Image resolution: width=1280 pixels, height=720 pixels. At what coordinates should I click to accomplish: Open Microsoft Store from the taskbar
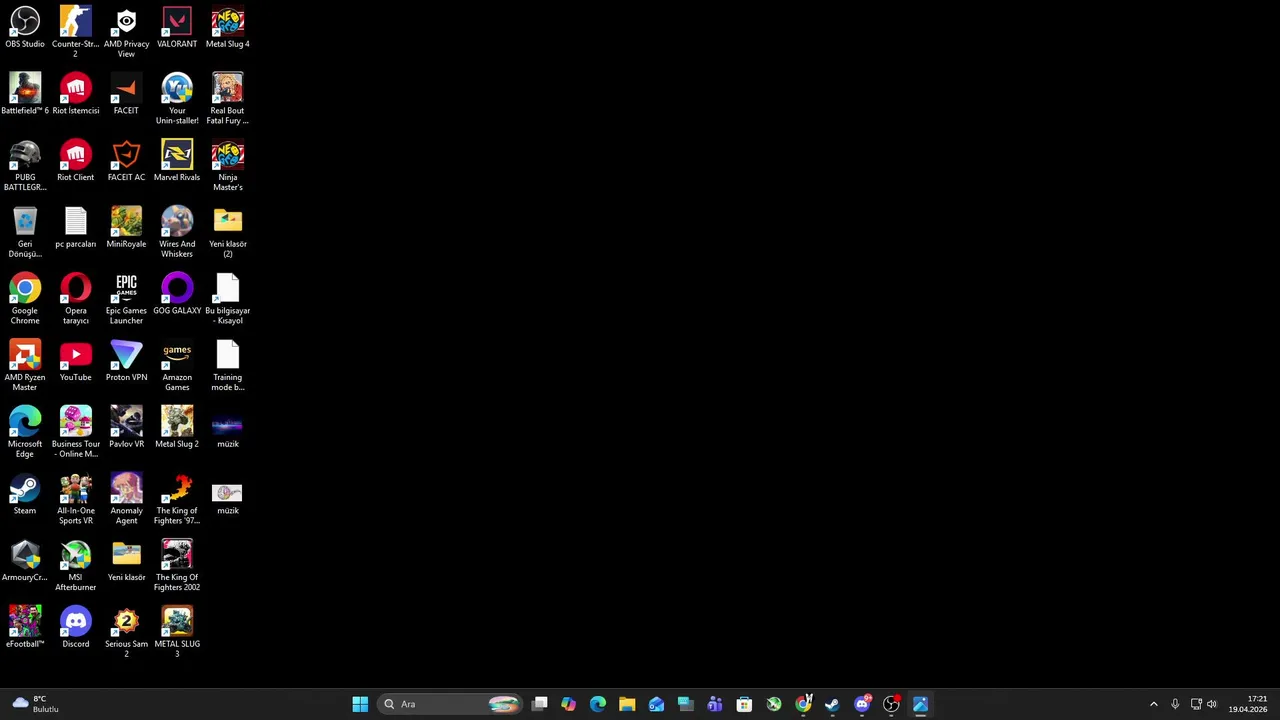744,704
